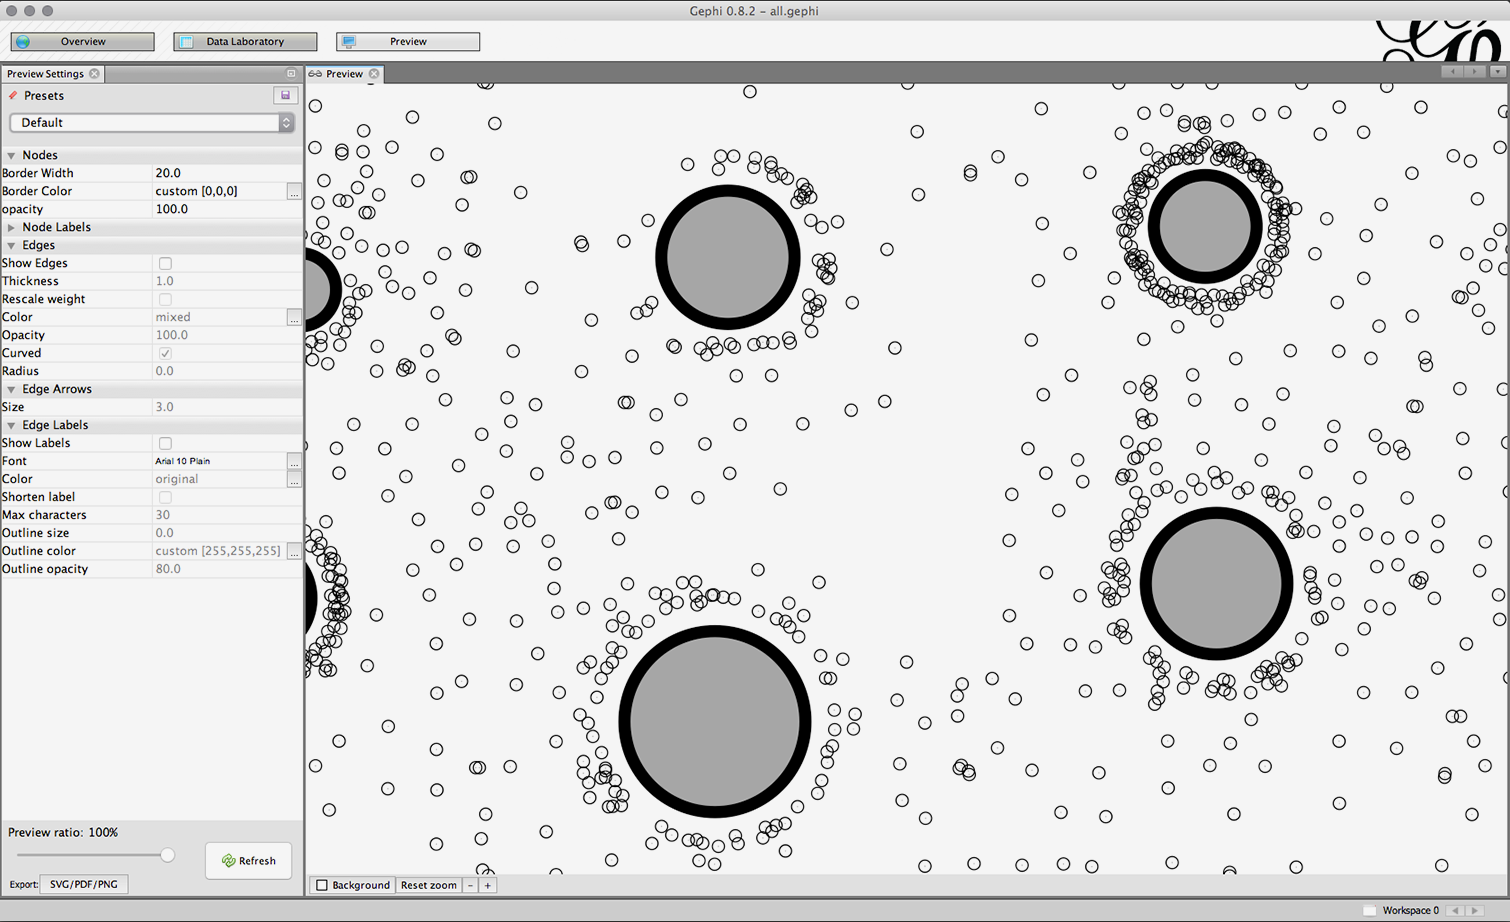Screen dimensions: 1510x922
Task: Click the Refresh button
Action: [248, 861]
